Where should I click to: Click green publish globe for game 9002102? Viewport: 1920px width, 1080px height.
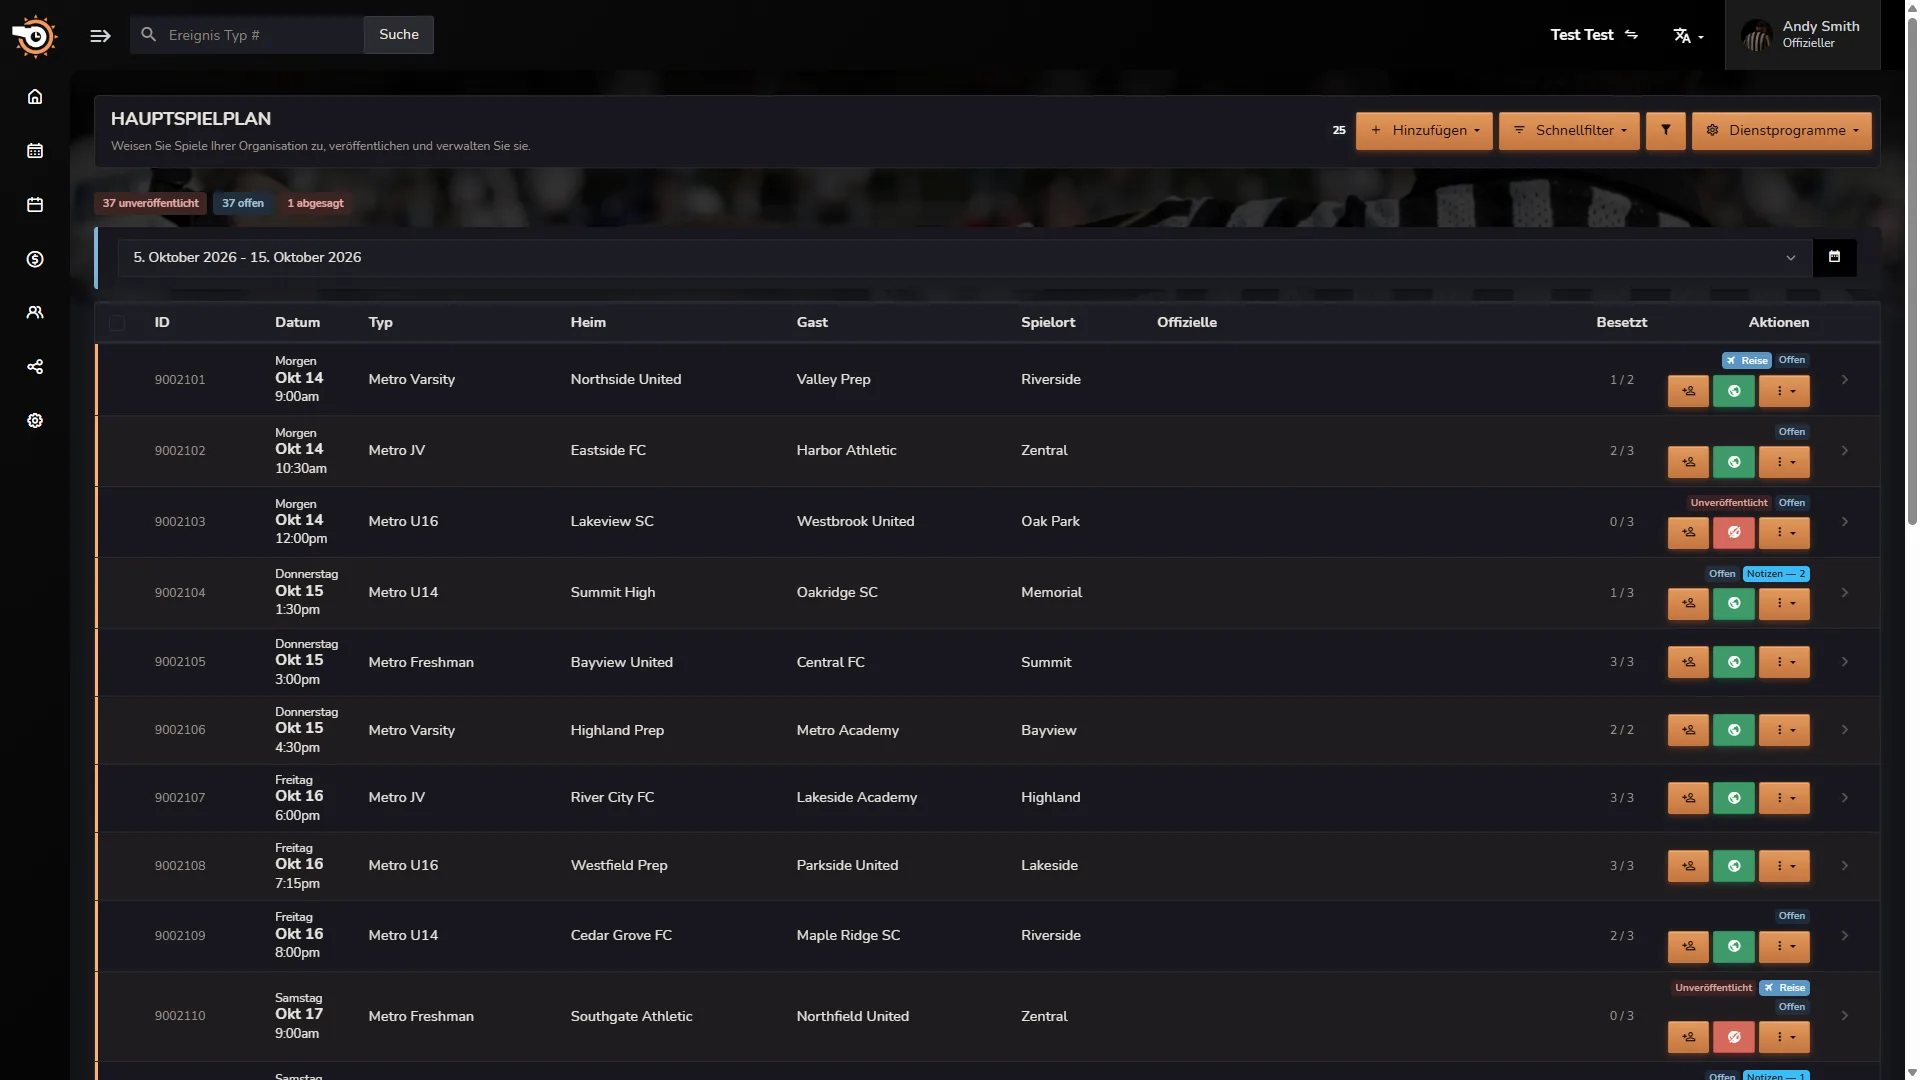pos(1734,462)
